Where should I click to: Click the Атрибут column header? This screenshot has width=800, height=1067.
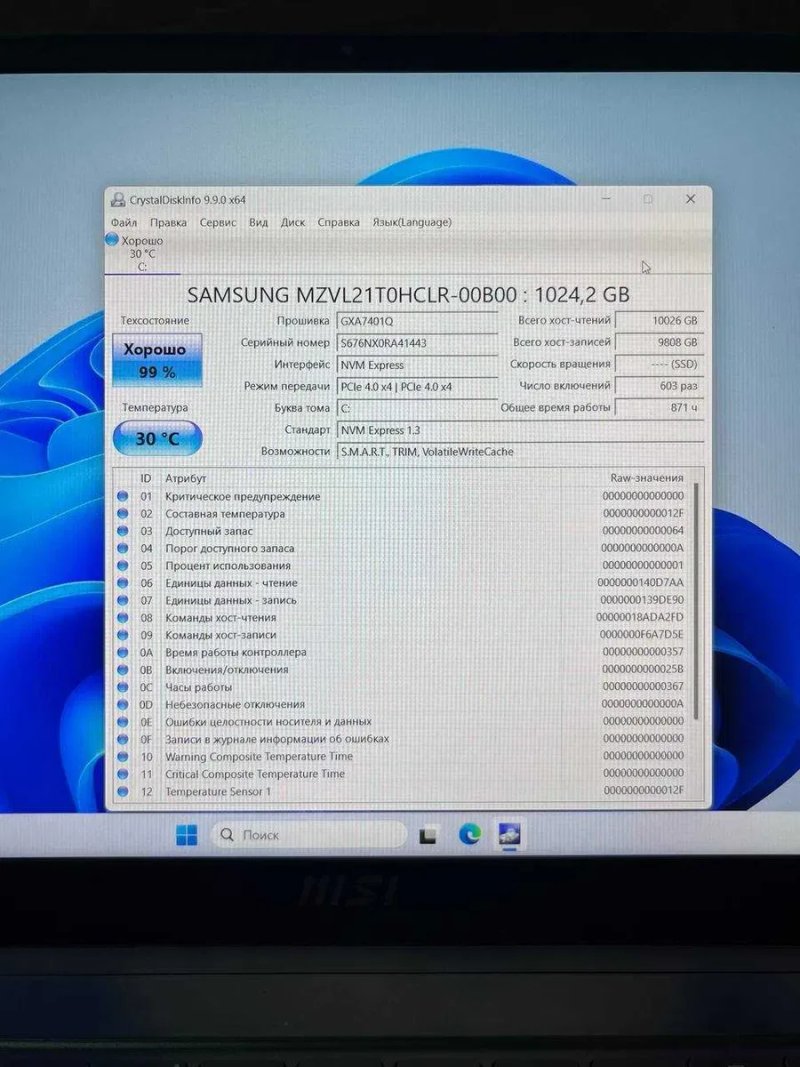pyautogui.click(x=186, y=478)
